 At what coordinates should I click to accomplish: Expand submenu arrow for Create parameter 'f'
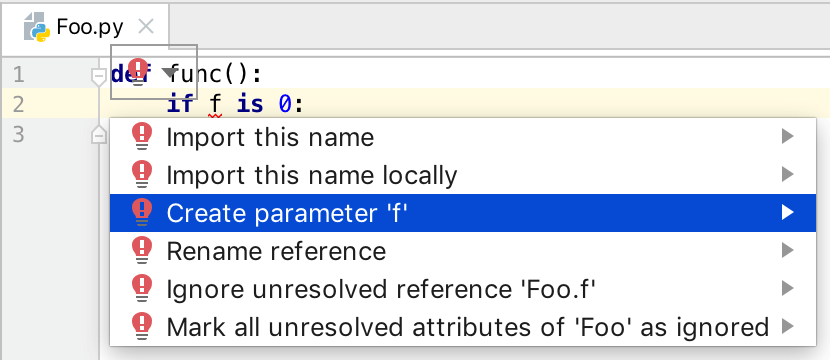point(788,213)
